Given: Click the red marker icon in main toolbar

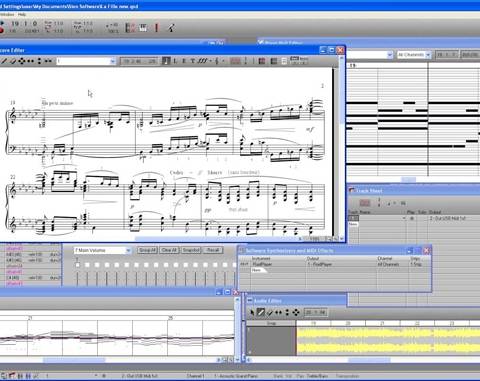Looking at the screenshot, I should [156, 27].
